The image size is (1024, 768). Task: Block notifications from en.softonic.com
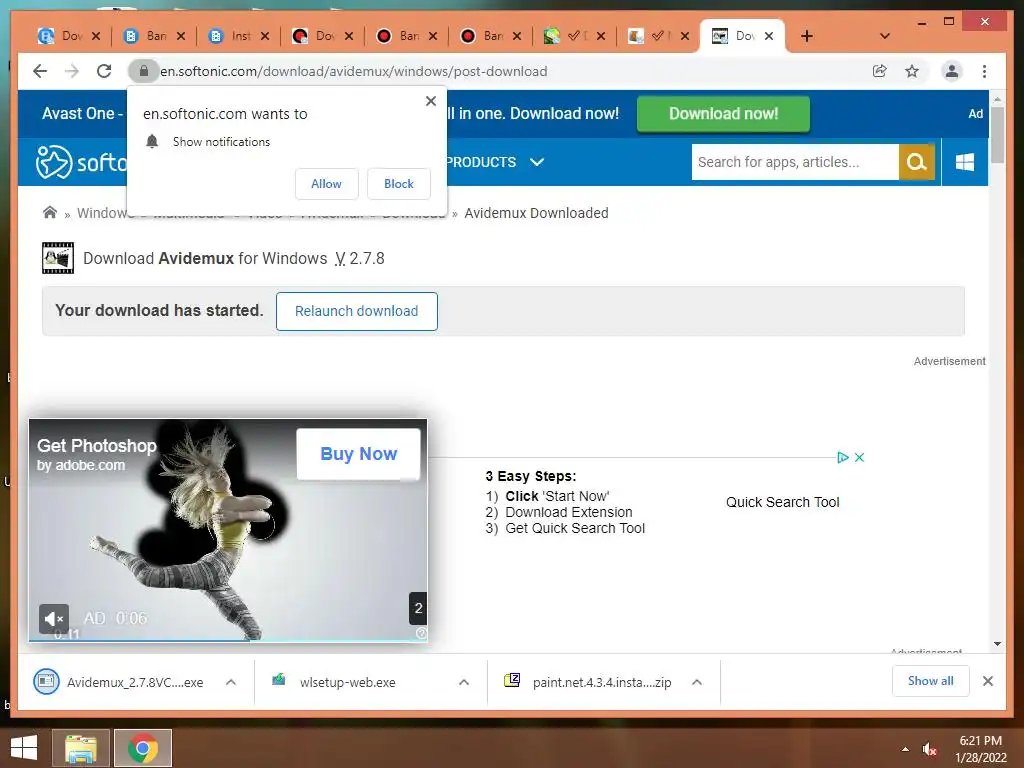coord(398,184)
